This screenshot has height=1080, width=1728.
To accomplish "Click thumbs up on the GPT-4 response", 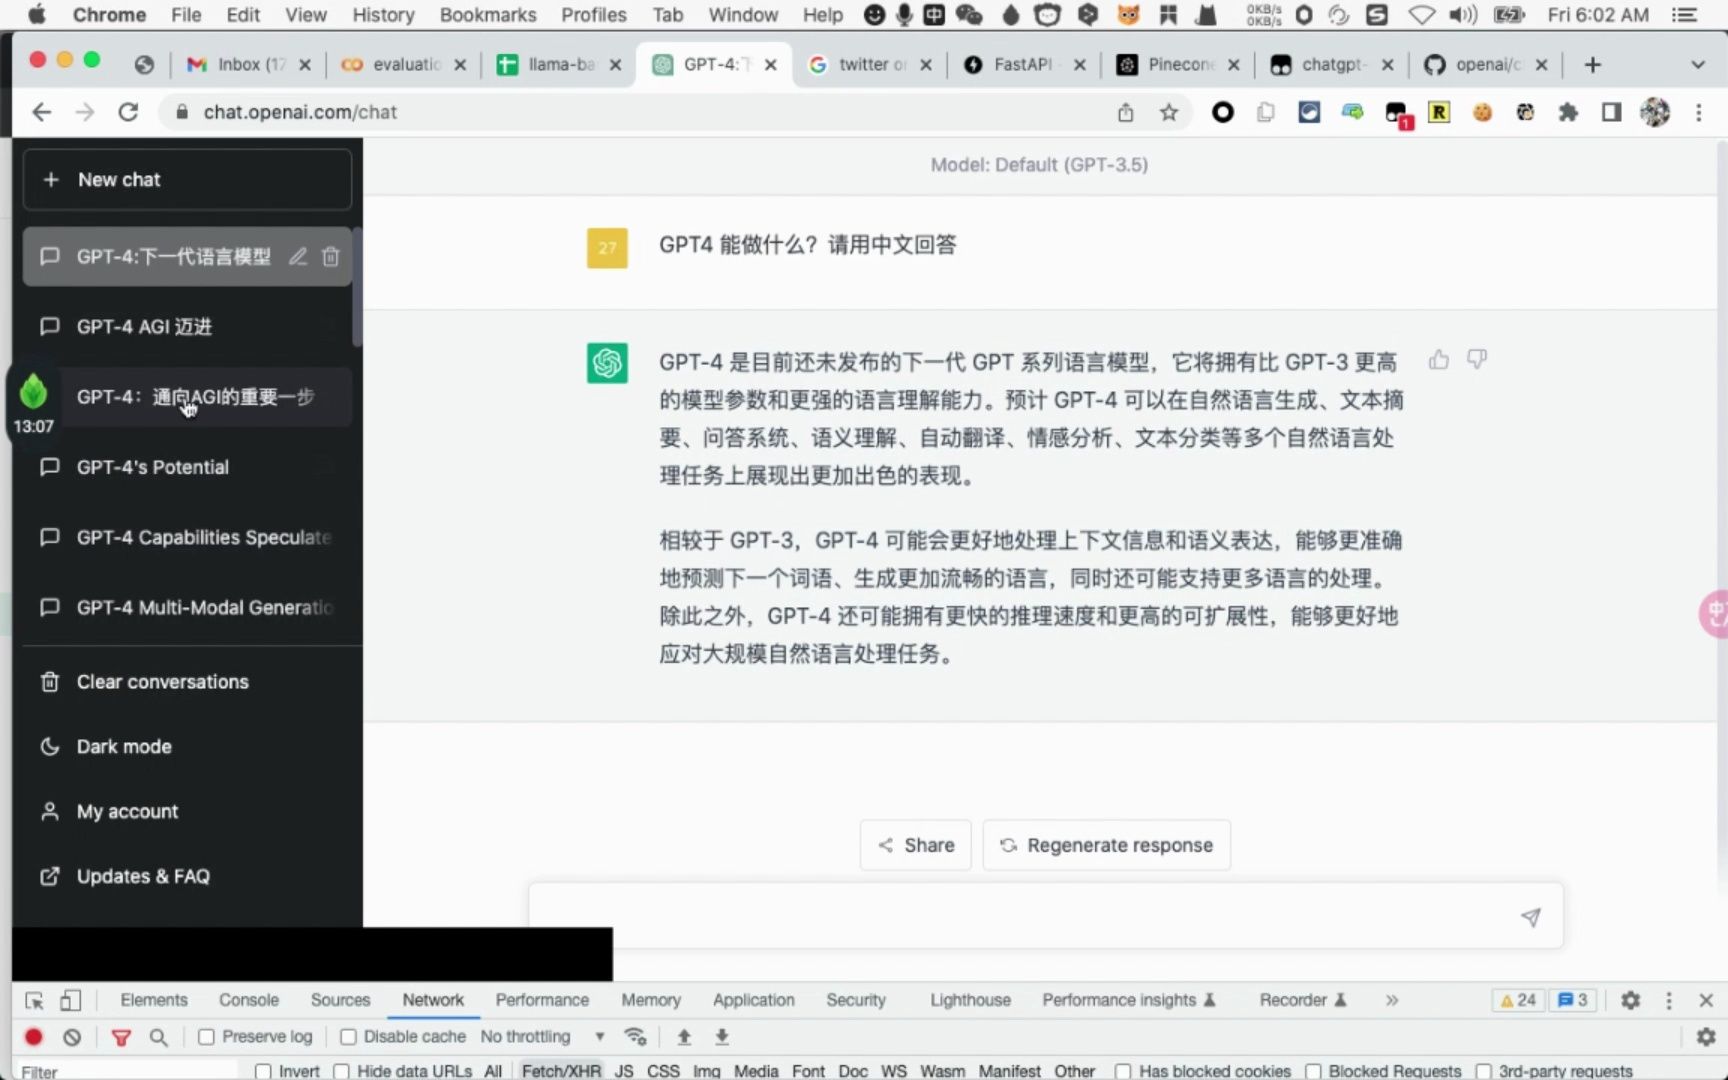I will [x=1439, y=360].
